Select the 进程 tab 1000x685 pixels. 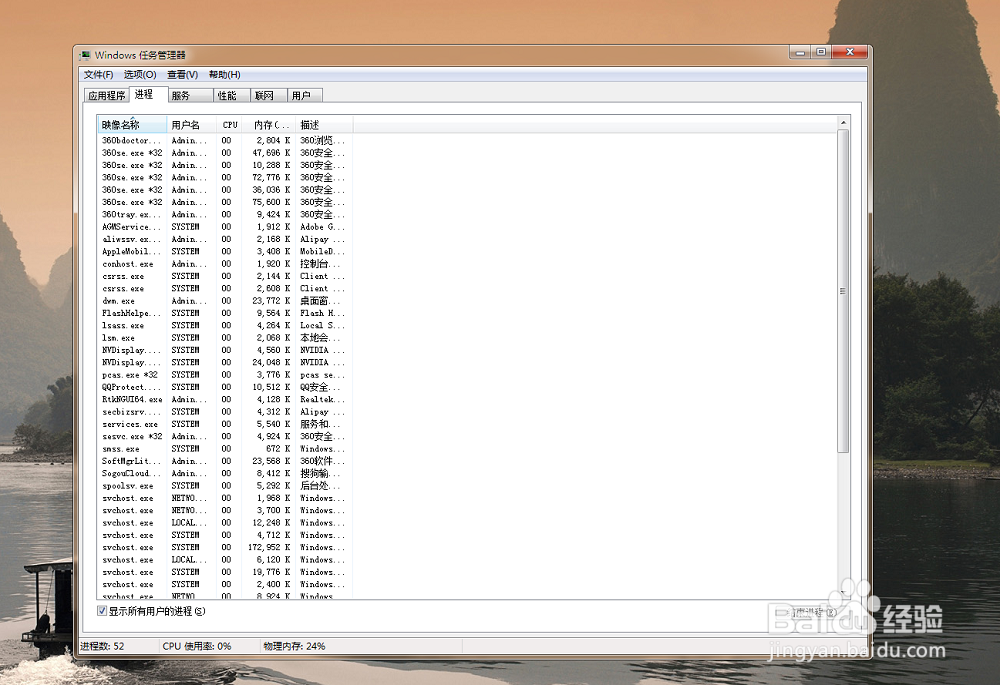pyautogui.click(x=148, y=94)
